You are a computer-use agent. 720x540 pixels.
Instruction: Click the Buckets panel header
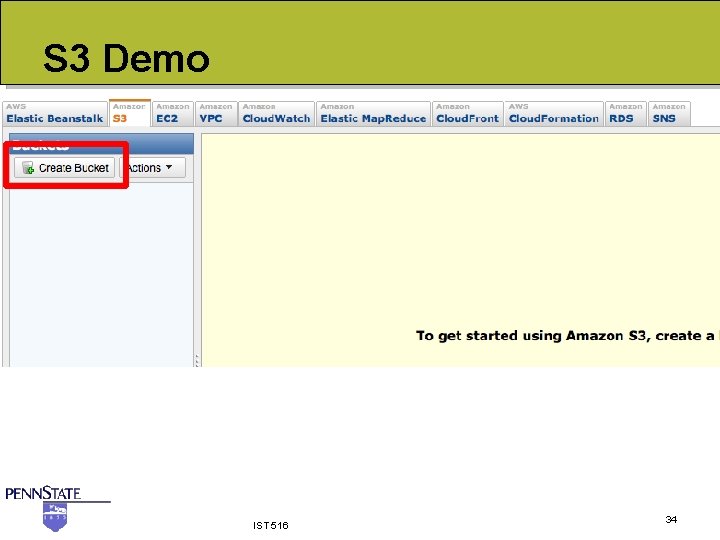(101, 144)
